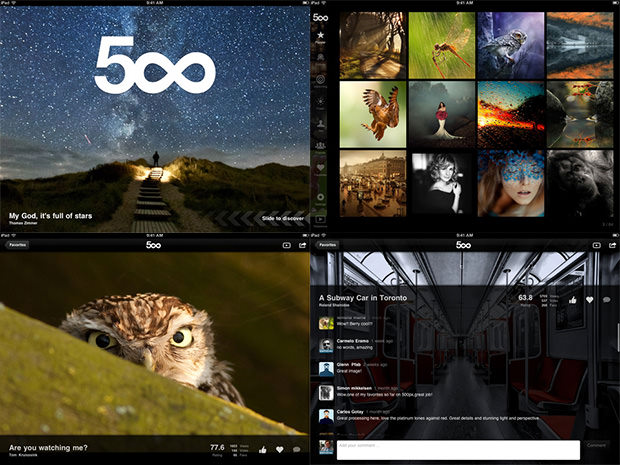The image size is (620, 465).
Task: Open the sepia city street thumbnail
Action: [x=373, y=183]
